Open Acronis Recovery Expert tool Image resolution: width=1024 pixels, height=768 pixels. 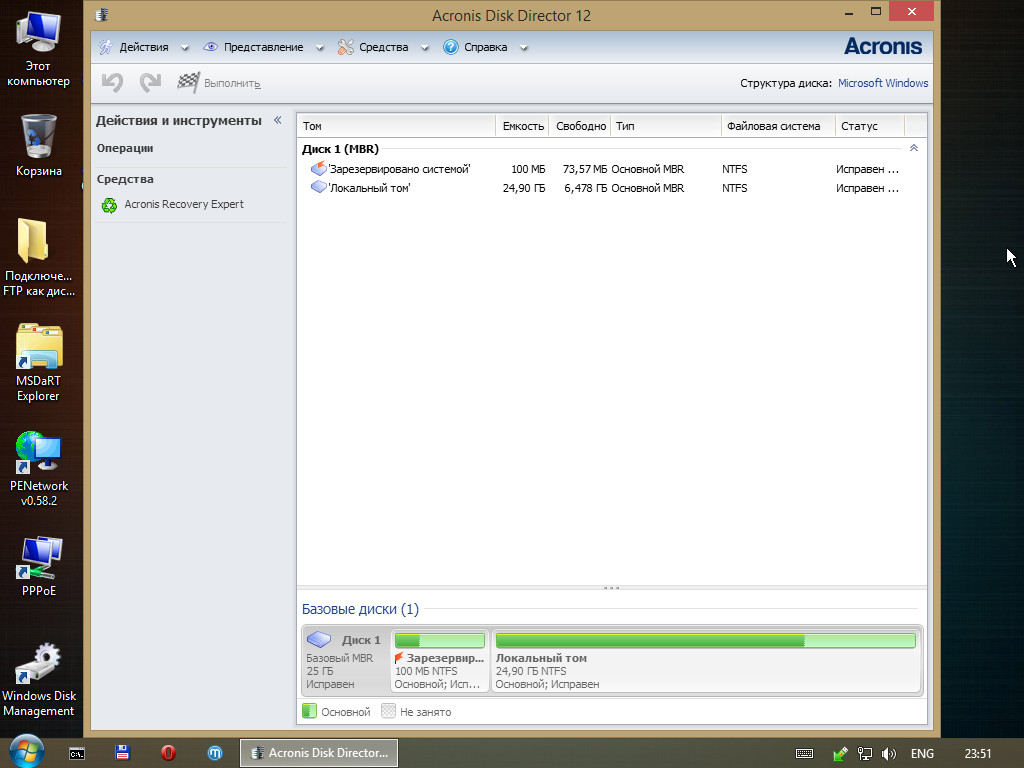tap(183, 205)
